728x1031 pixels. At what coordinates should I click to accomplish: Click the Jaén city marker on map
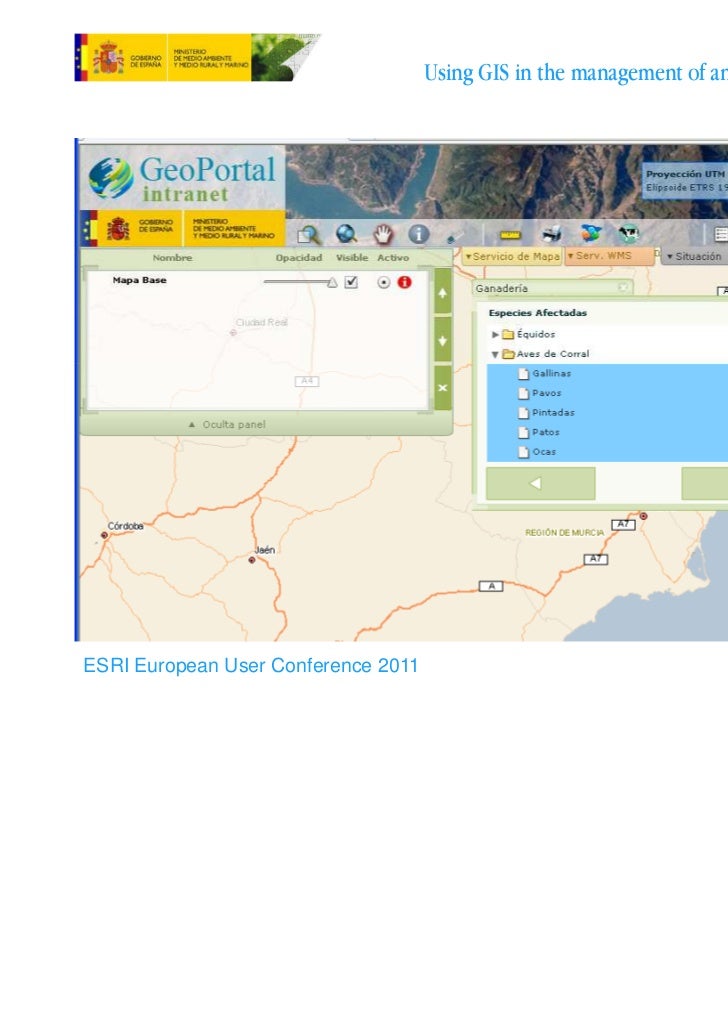point(252,560)
